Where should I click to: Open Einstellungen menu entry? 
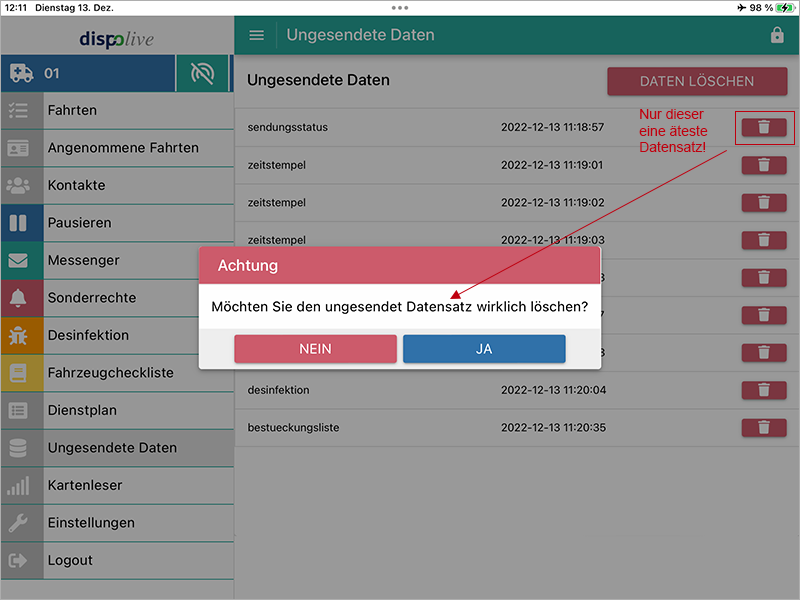[117, 523]
